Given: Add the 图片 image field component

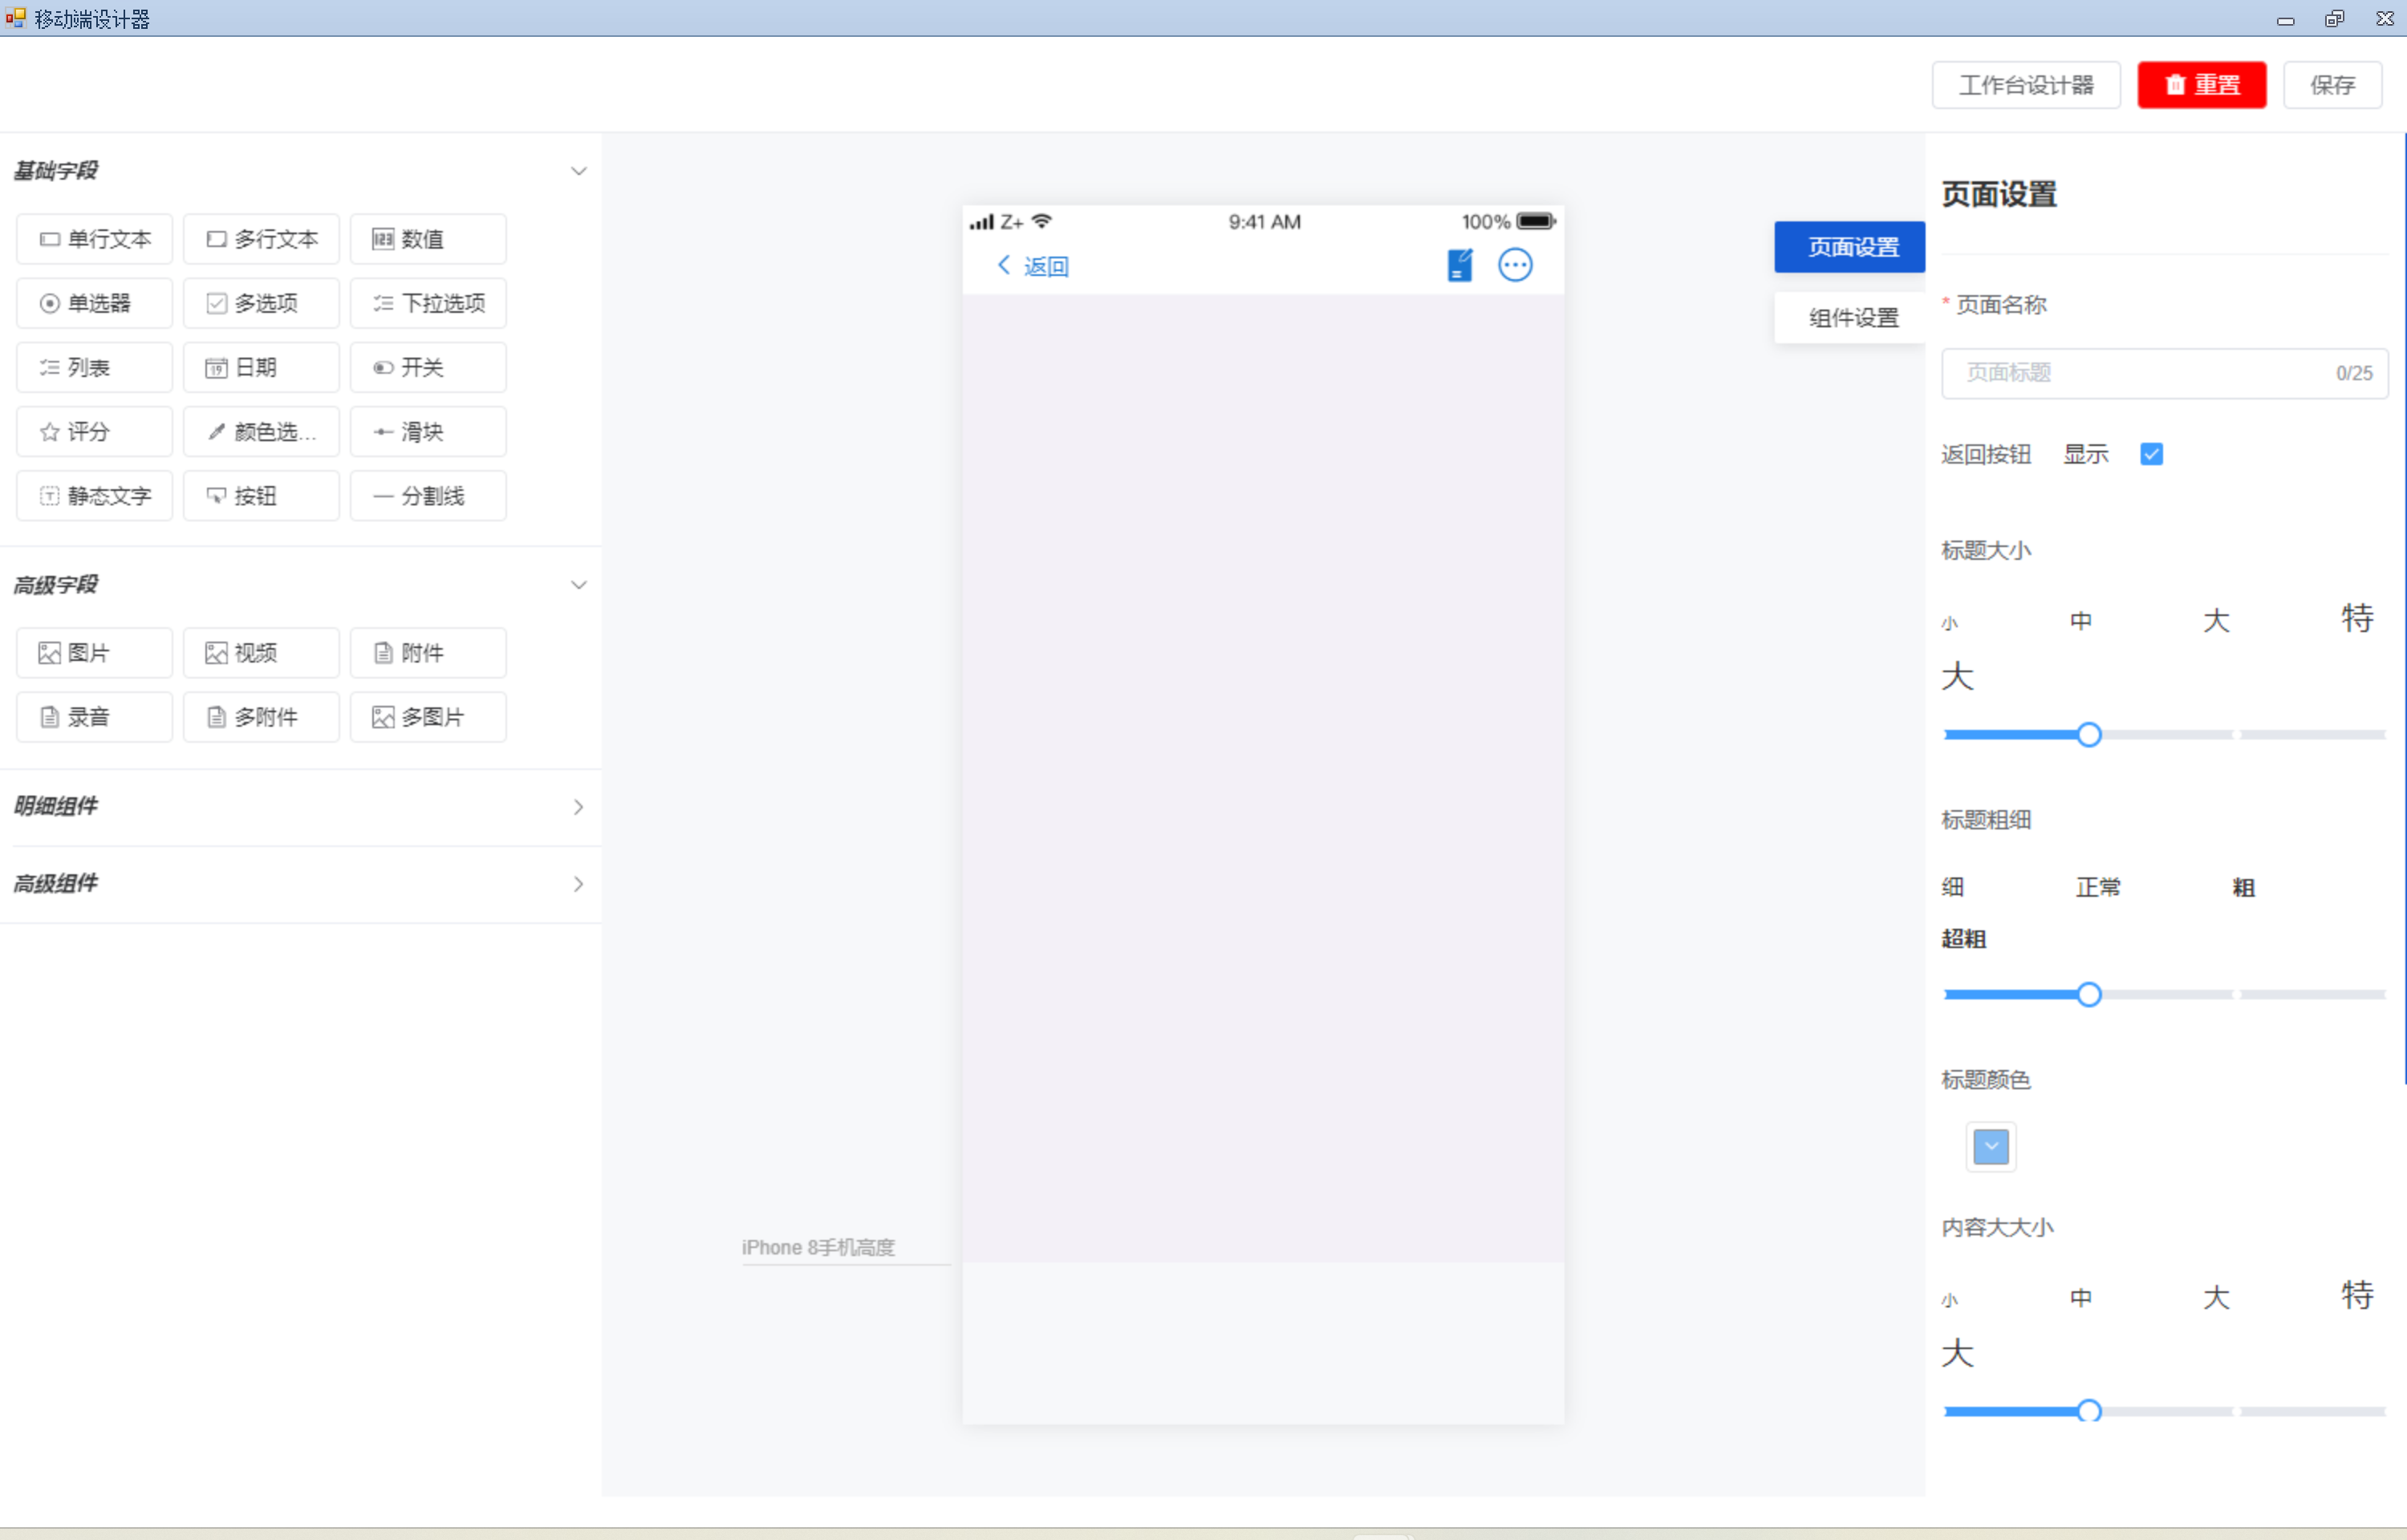Looking at the screenshot, I should pos(94,653).
